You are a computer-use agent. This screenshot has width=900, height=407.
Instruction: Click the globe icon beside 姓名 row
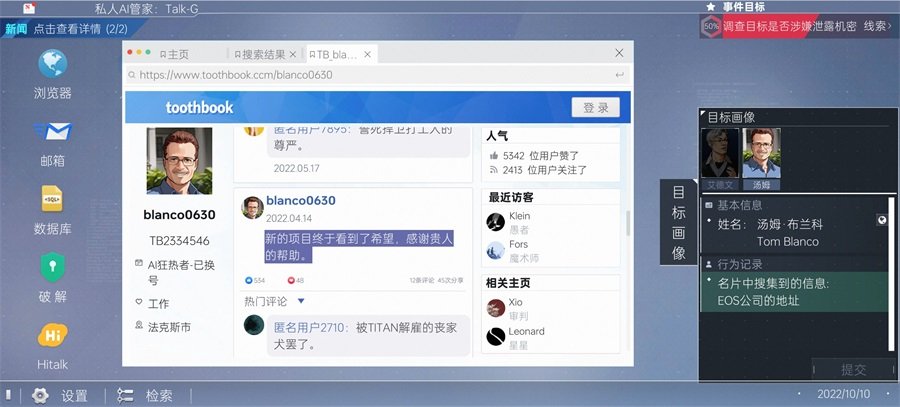(882, 220)
